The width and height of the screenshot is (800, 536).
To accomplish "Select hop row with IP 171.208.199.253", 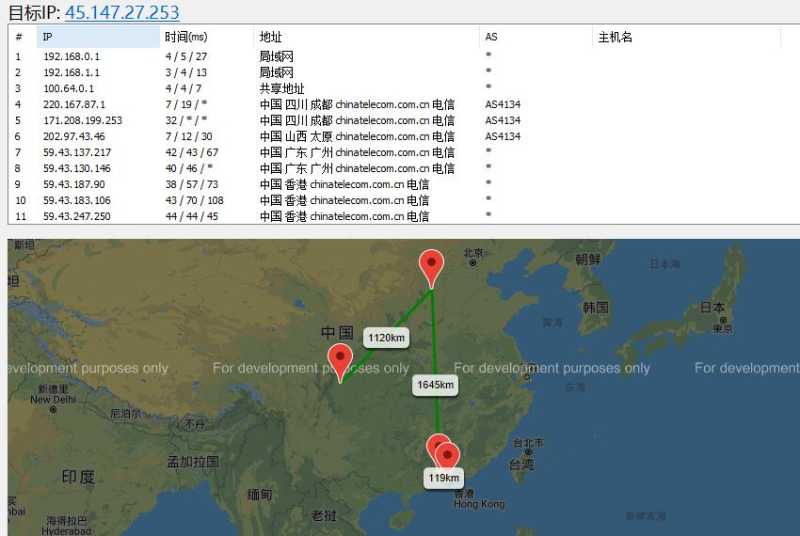I will 403,120.
